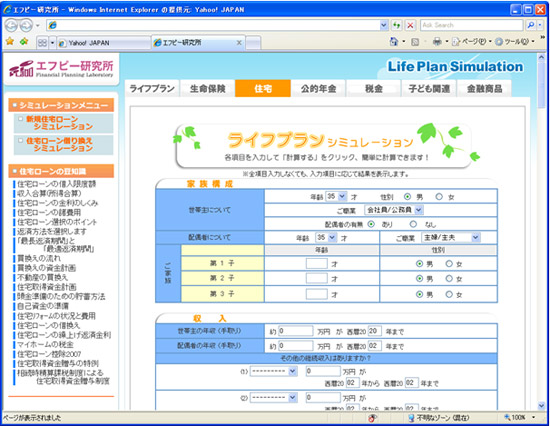
Task: Click the 世帯主の年収 amount field
Action: pos(296,331)
